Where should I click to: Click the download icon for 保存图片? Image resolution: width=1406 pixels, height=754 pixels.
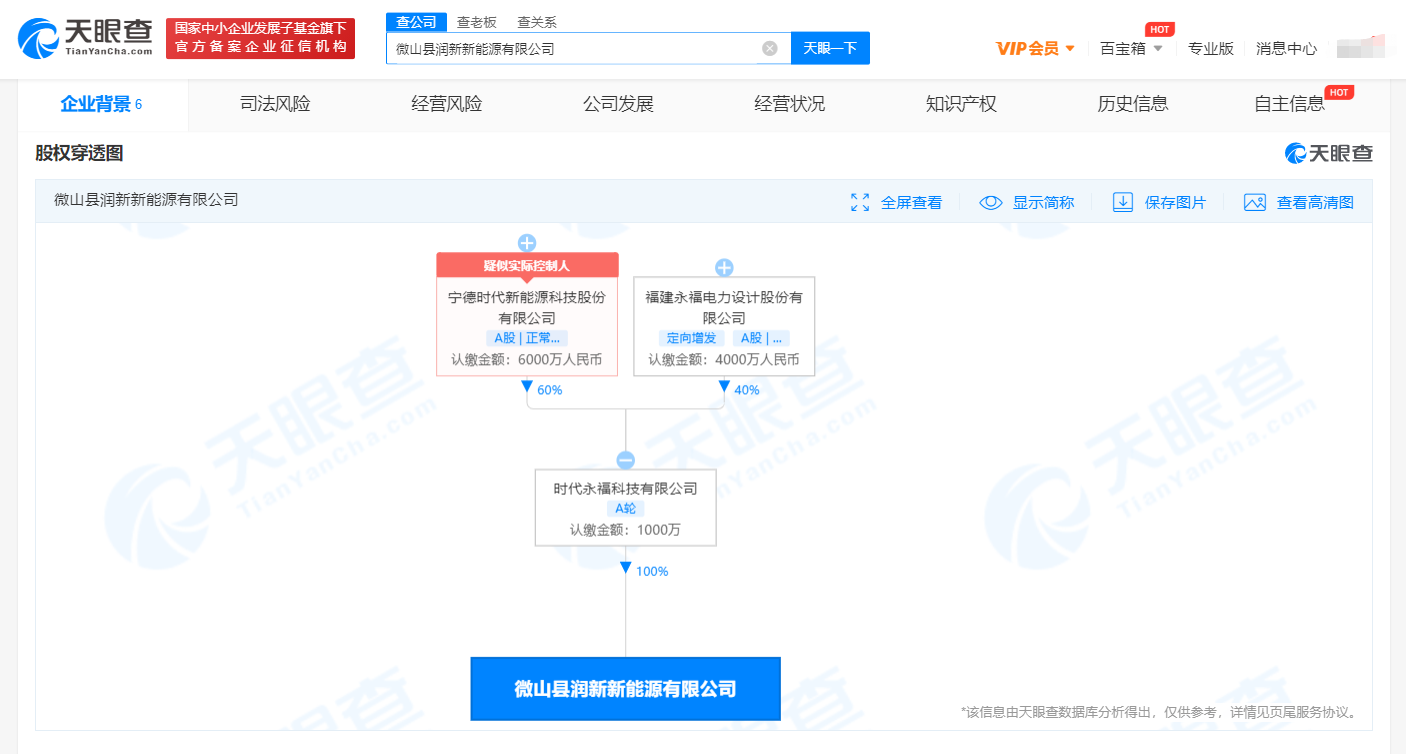[1123, 202]
